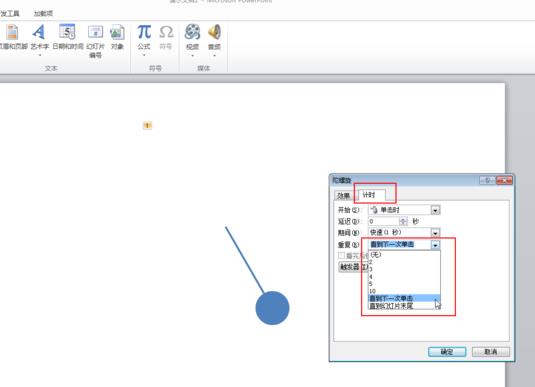Expand the WordArt dropdown arrow
The height and width of the screenshot is (387, 535).
pos(40,55)
